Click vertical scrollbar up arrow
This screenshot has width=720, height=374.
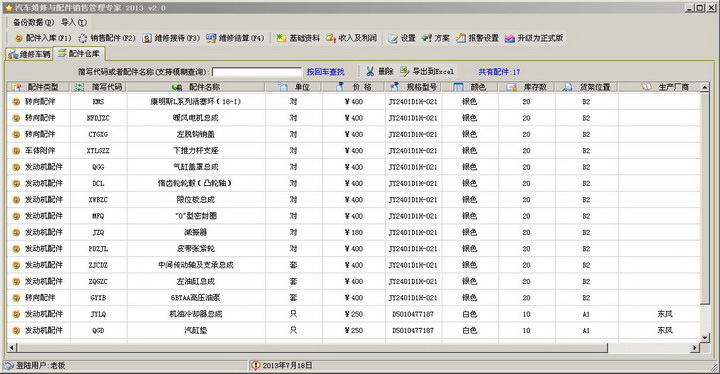coord(705,87)
